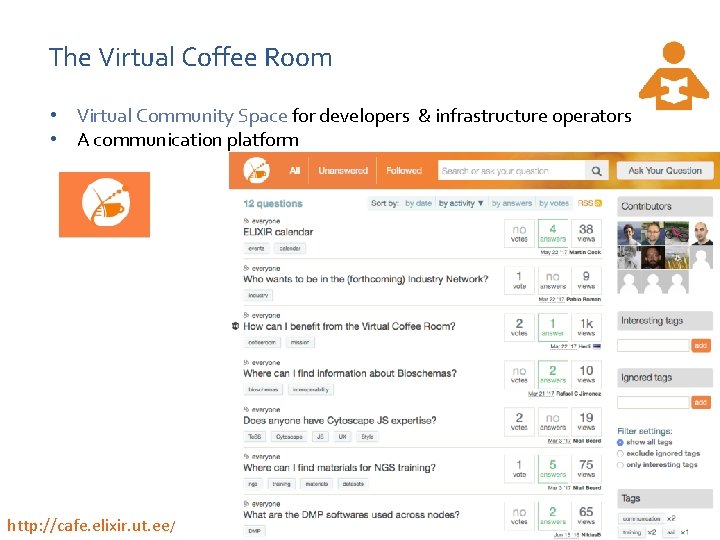Sort questions by votes
This screenshot has height=540, width=720.
pos(554,203)
